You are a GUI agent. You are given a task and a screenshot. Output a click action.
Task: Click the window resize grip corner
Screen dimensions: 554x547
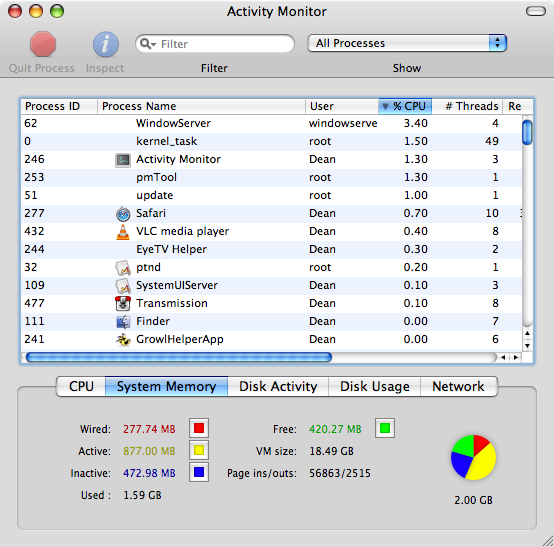coord(548,541)
